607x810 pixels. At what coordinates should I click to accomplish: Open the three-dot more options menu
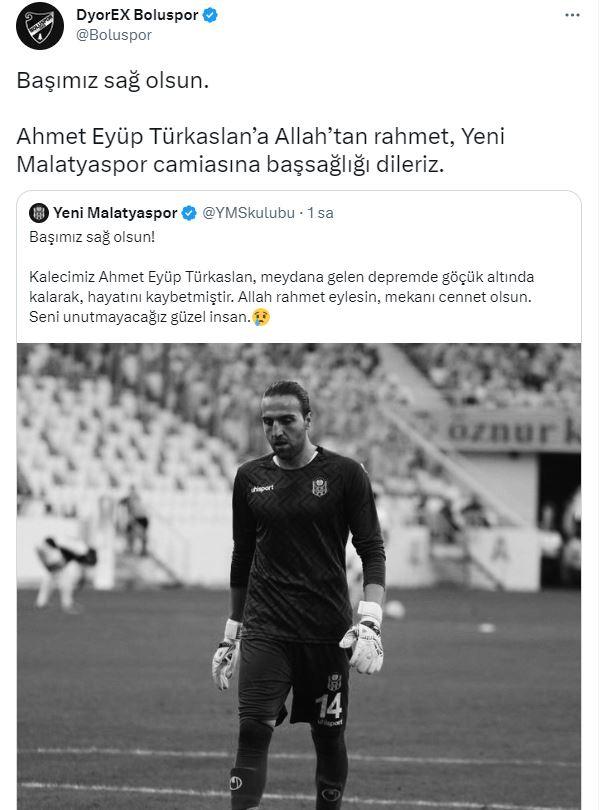tap(572, 15)
